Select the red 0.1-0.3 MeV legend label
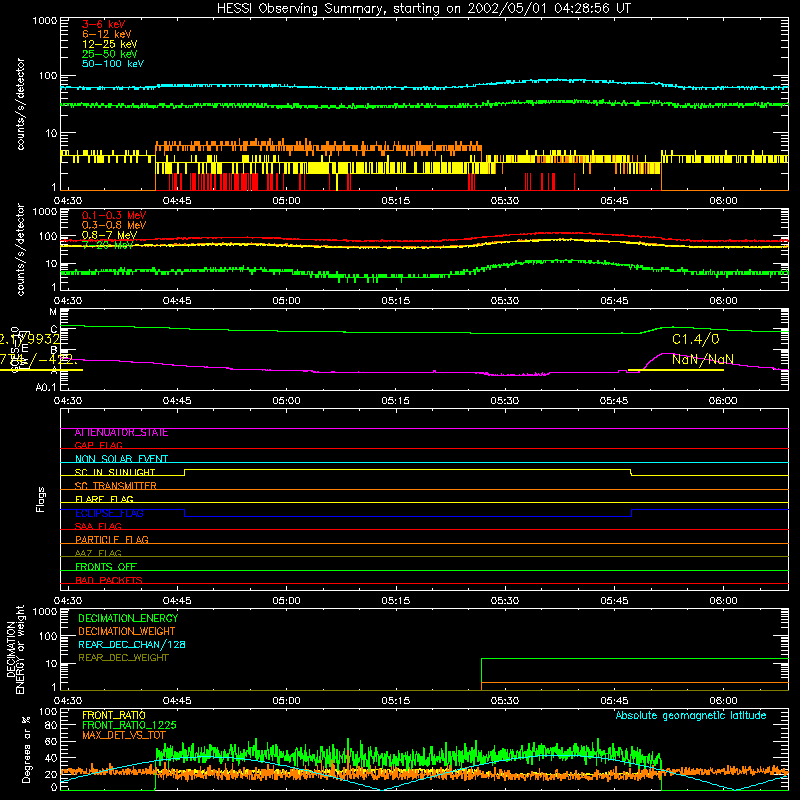 pyautogui.click(x=114, y=215)
